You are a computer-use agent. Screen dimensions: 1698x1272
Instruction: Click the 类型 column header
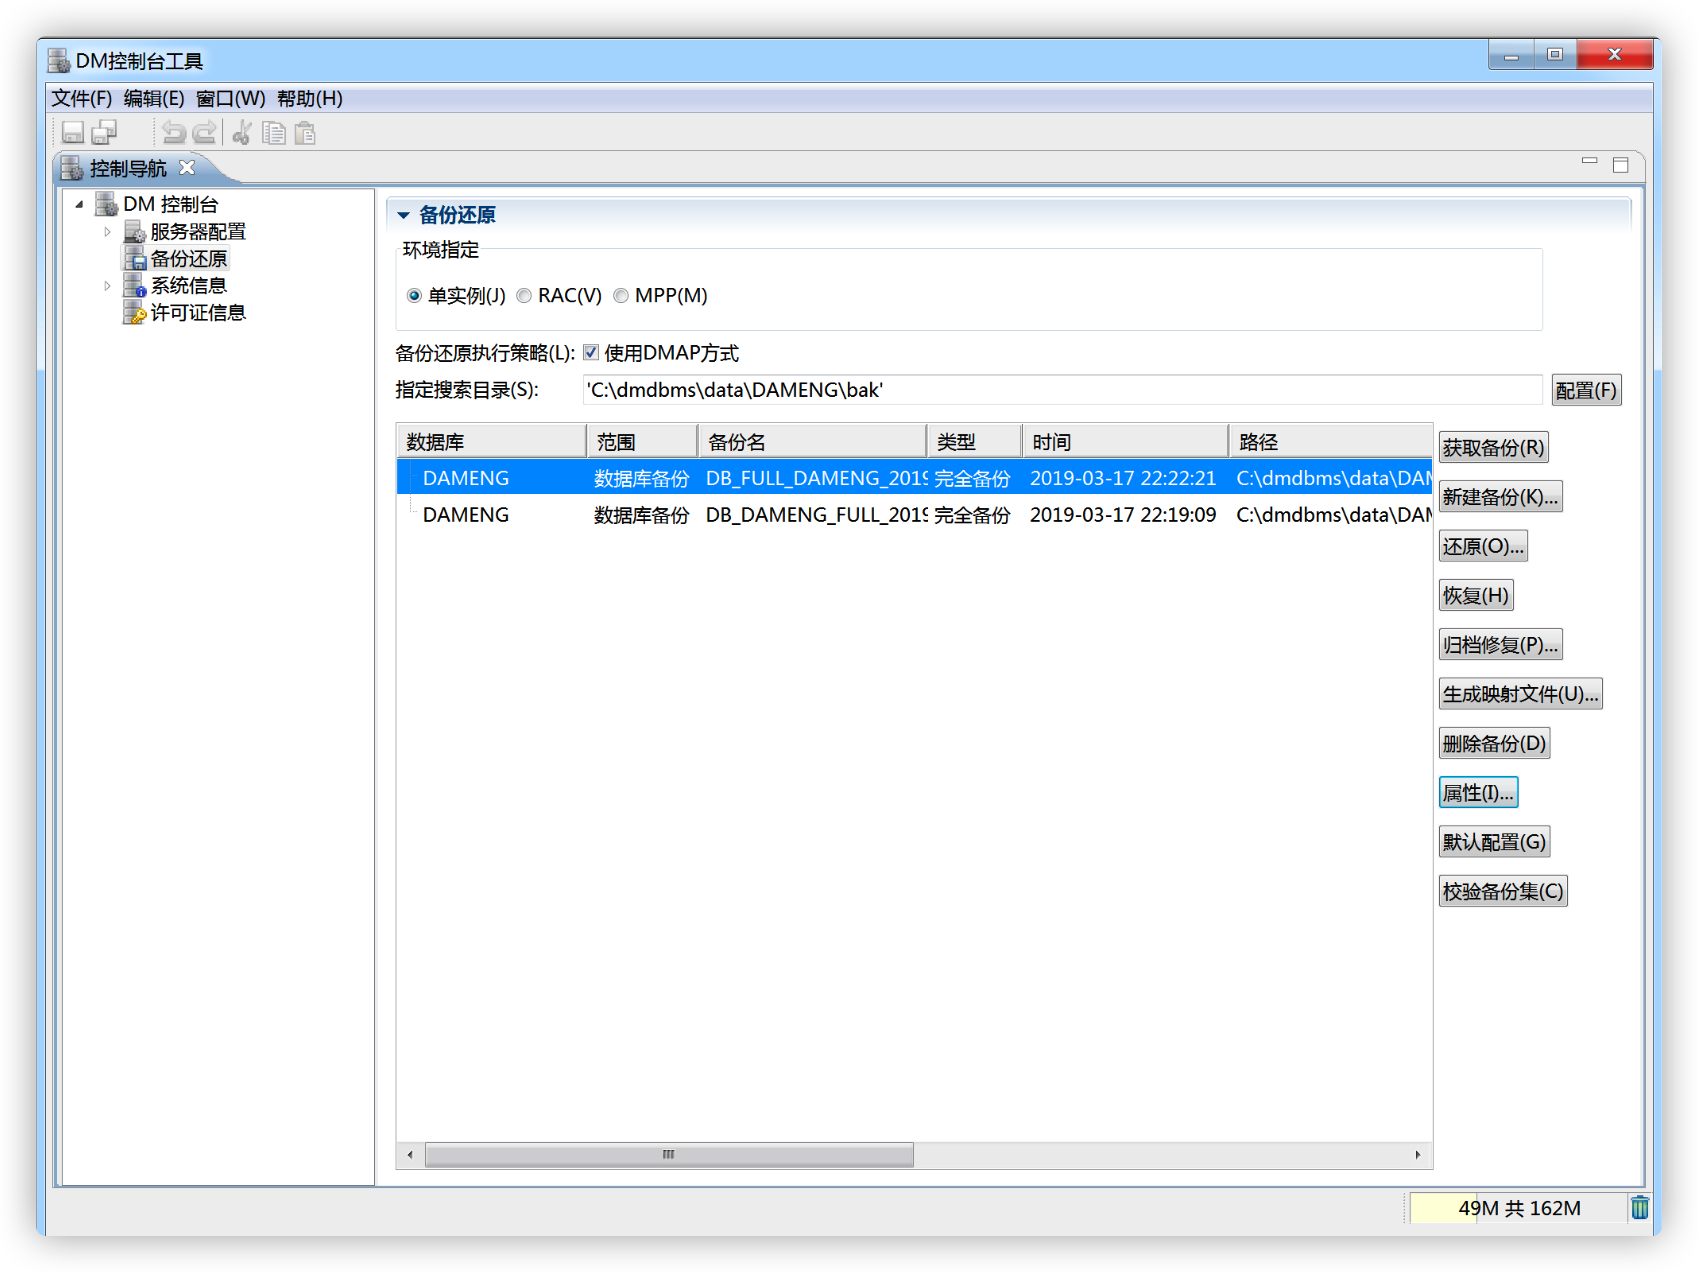(x=975, y=441)
